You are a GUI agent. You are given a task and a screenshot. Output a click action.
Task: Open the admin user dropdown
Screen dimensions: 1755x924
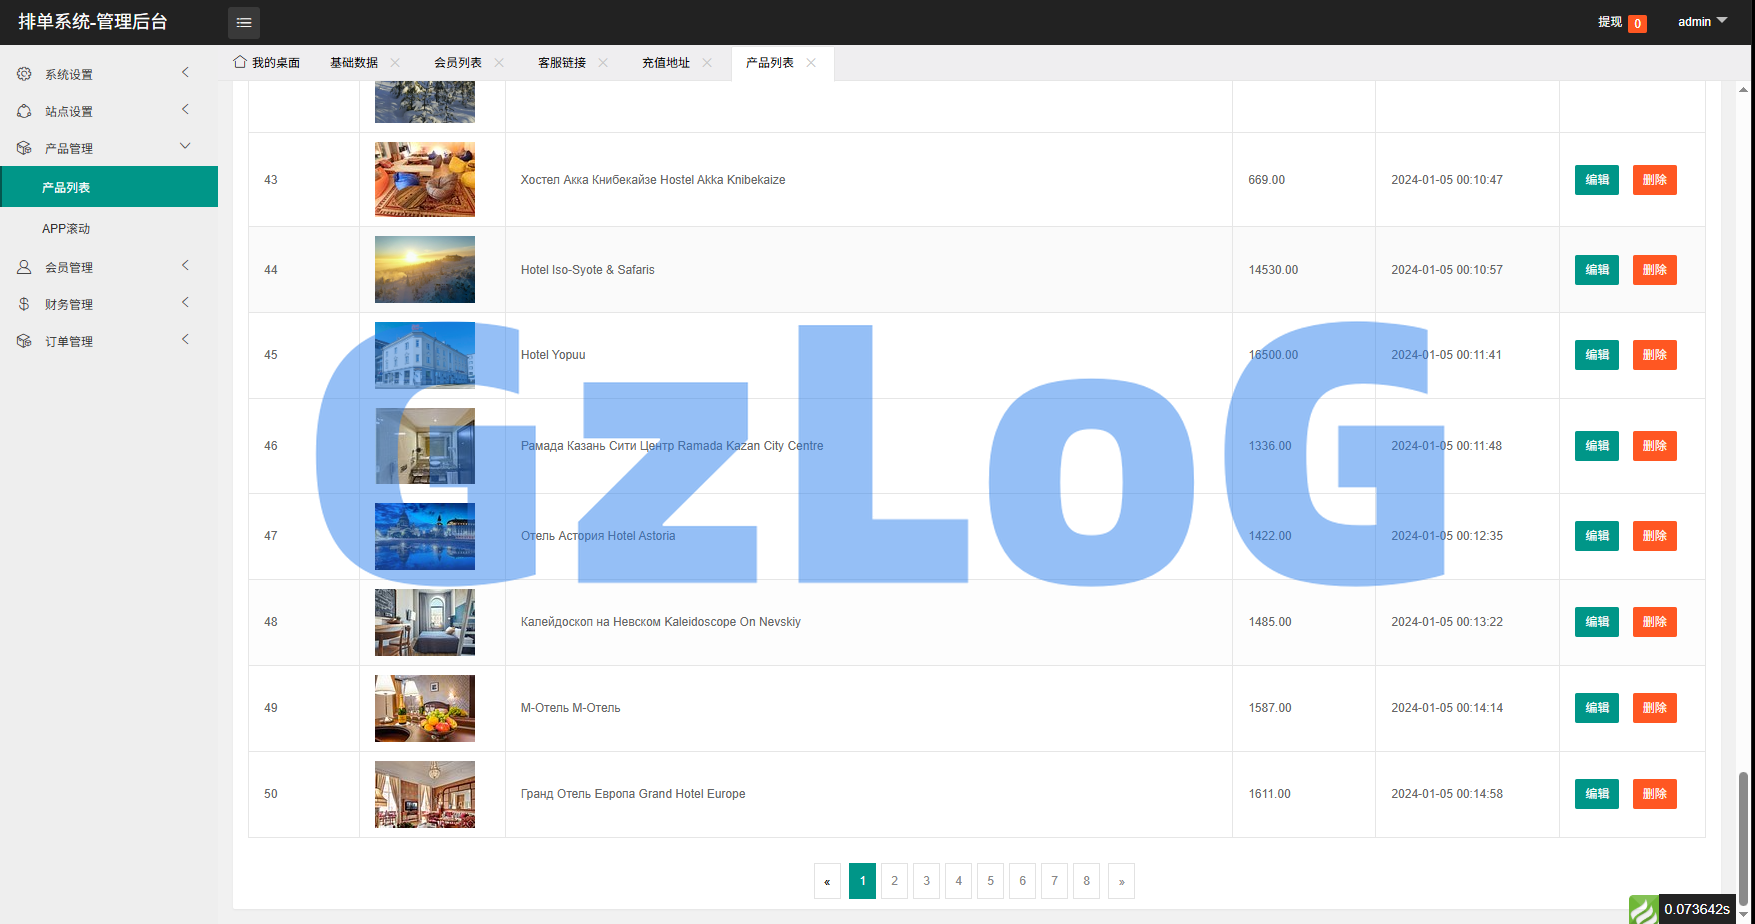click(x=1702, y=22)
